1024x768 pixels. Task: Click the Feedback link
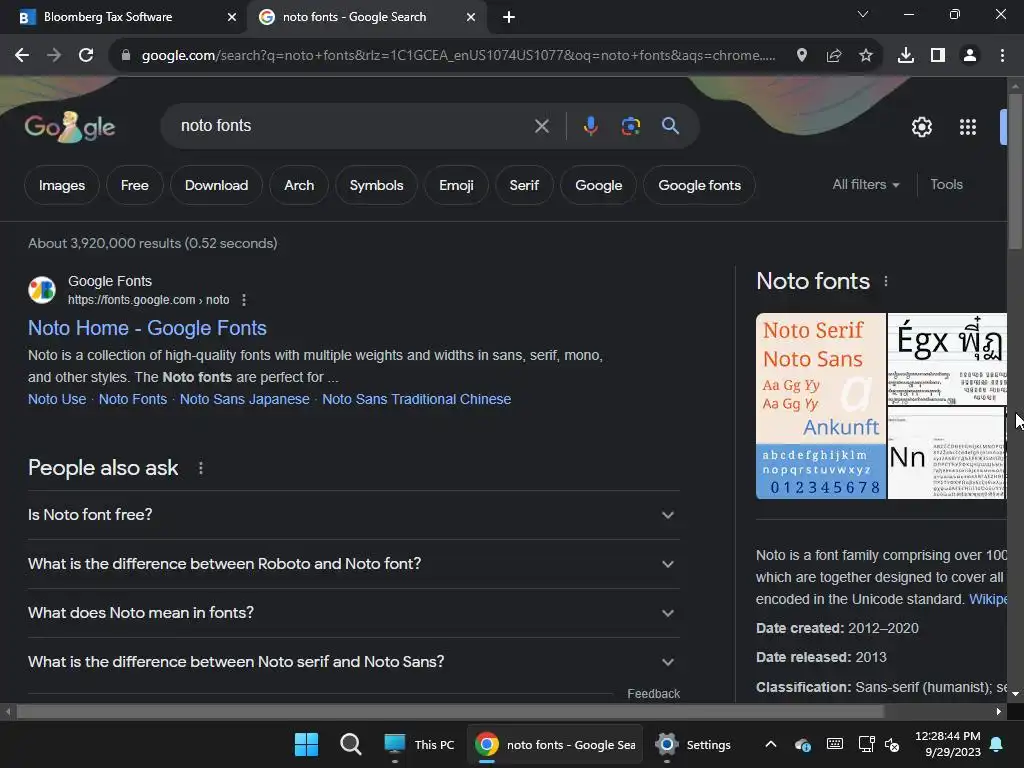point(653,694)
